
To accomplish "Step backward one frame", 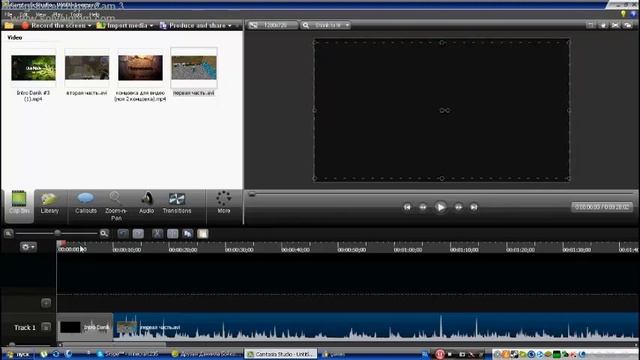I will (423, 207).
